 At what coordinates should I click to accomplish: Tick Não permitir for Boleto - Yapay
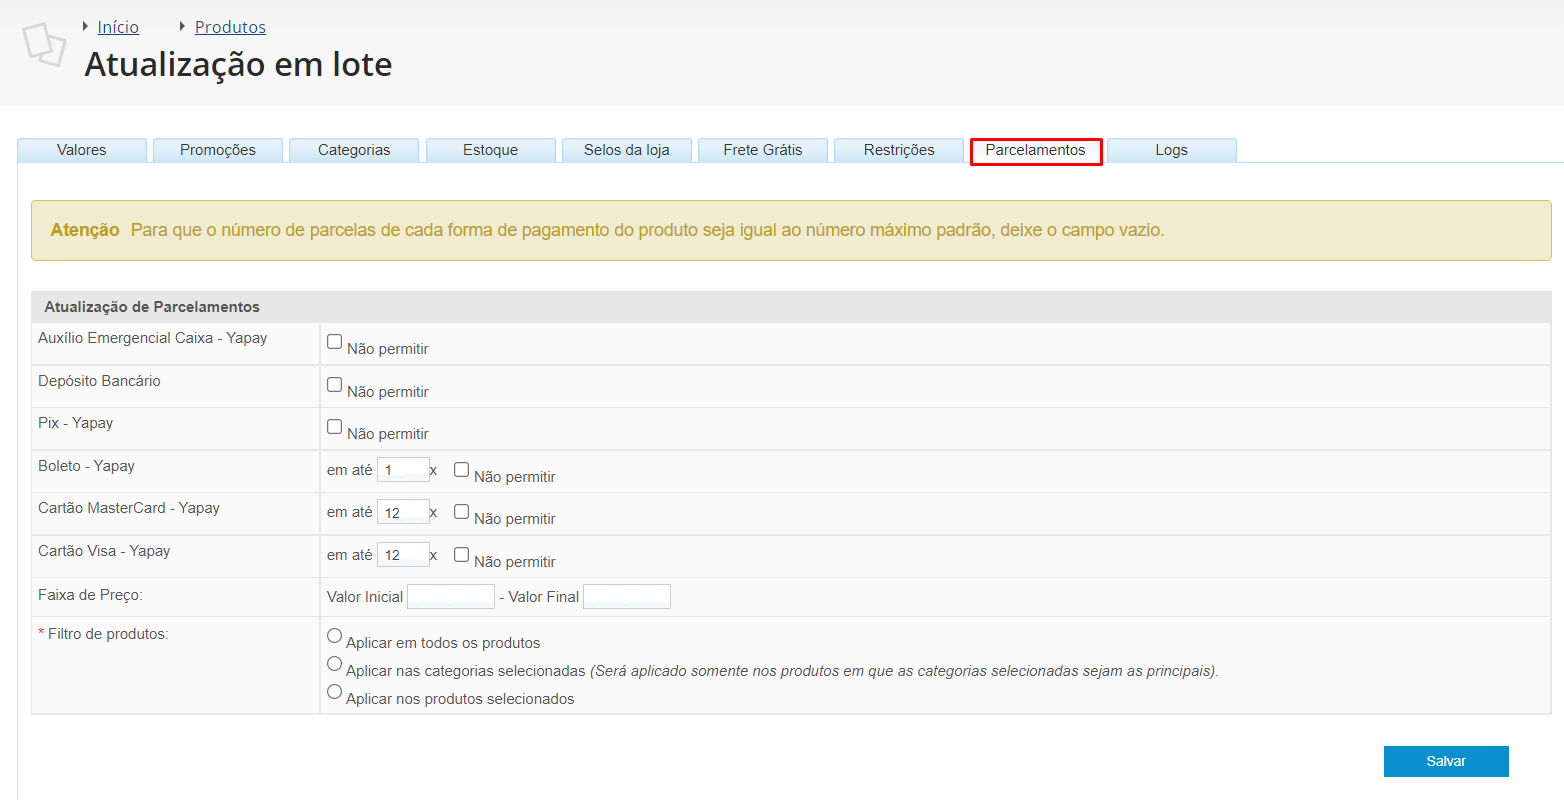461,469
